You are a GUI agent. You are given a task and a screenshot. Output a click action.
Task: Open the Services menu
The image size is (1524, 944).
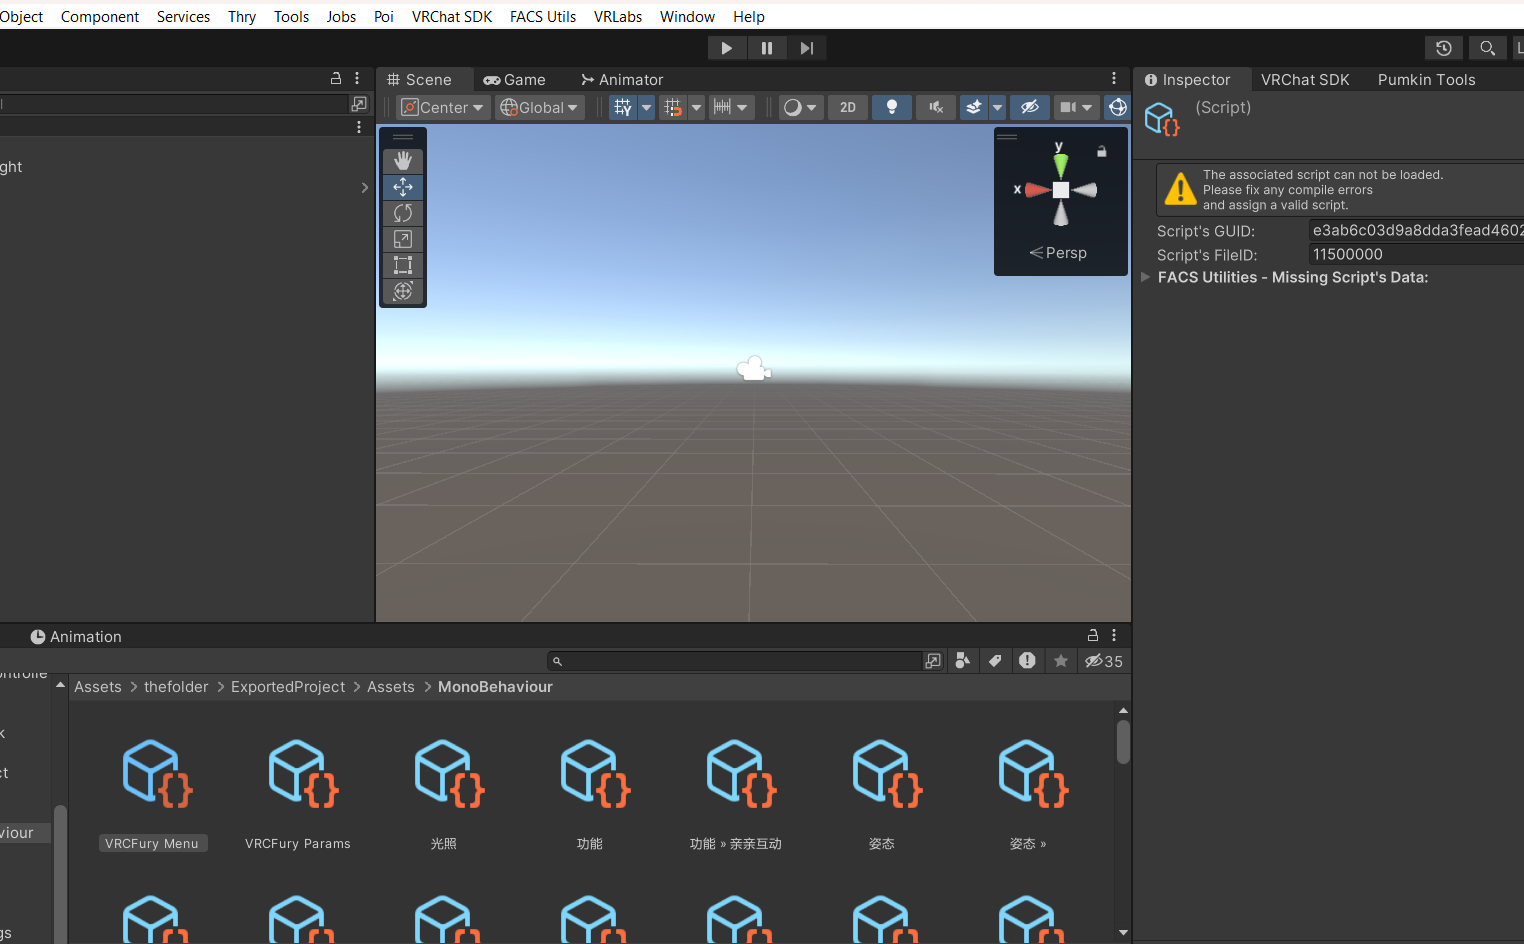click(x=183, y=17)
